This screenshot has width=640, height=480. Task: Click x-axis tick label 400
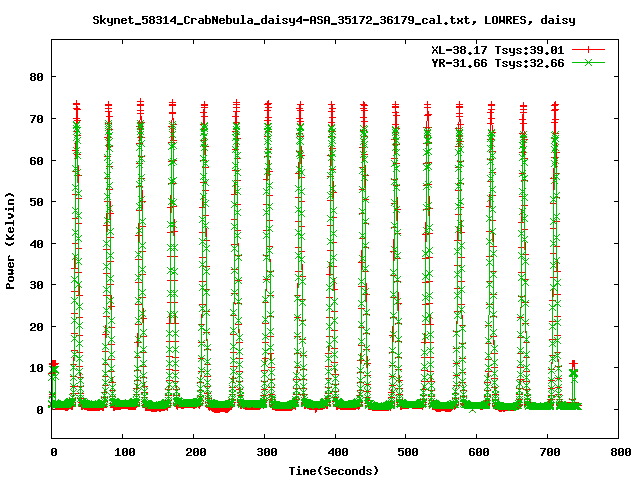[x=338, y=452]
